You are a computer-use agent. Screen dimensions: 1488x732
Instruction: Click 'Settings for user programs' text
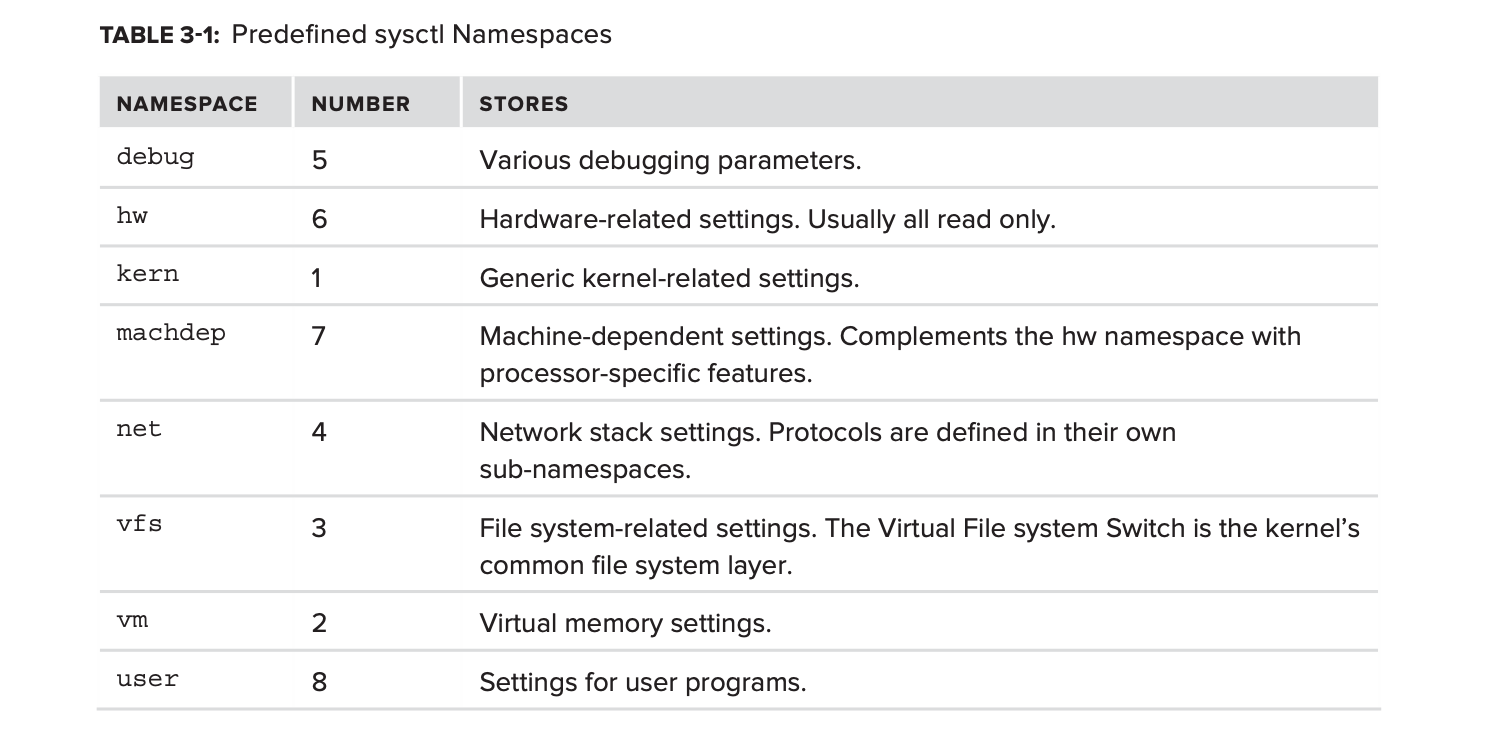[642, 682]
